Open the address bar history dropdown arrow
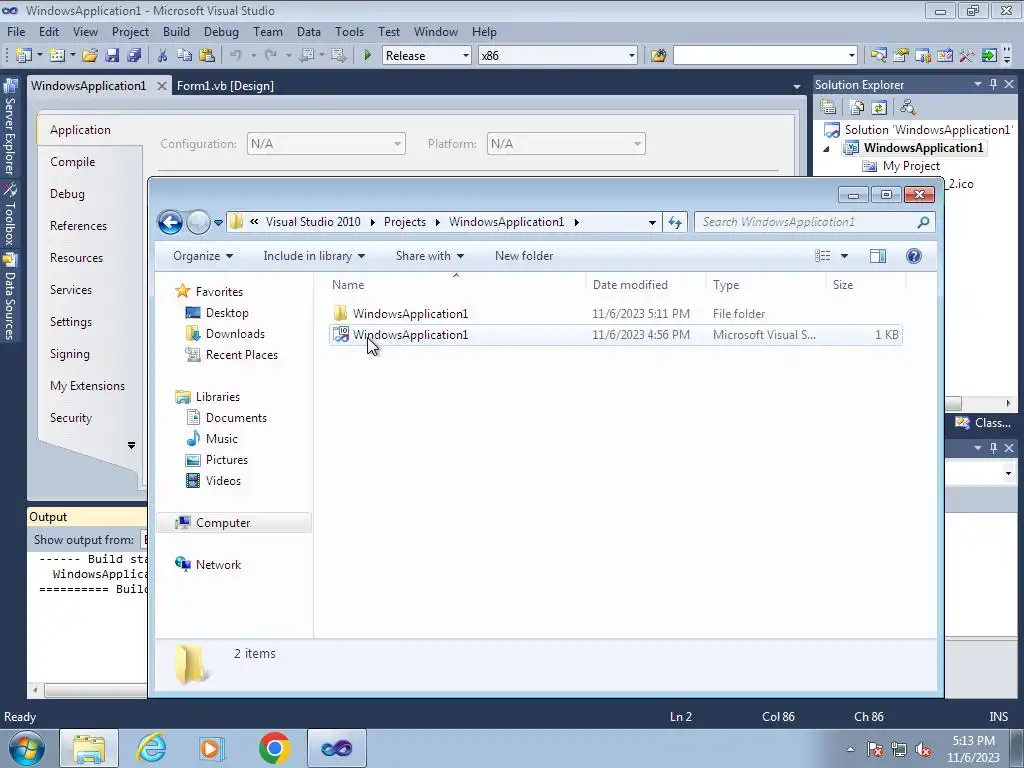The width and height of the screenshot is (1024, 768). tap(652, 222)
